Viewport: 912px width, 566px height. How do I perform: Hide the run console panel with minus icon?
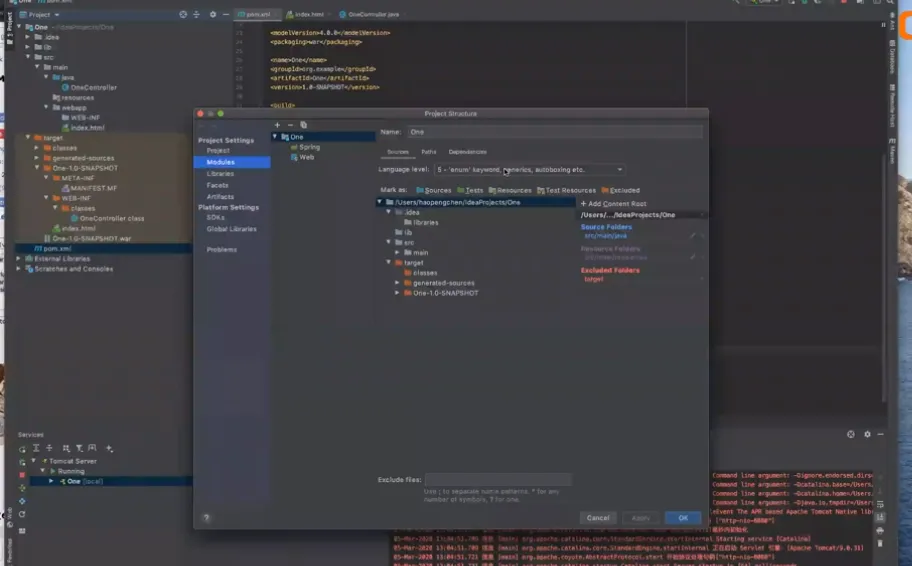[881, 434]
